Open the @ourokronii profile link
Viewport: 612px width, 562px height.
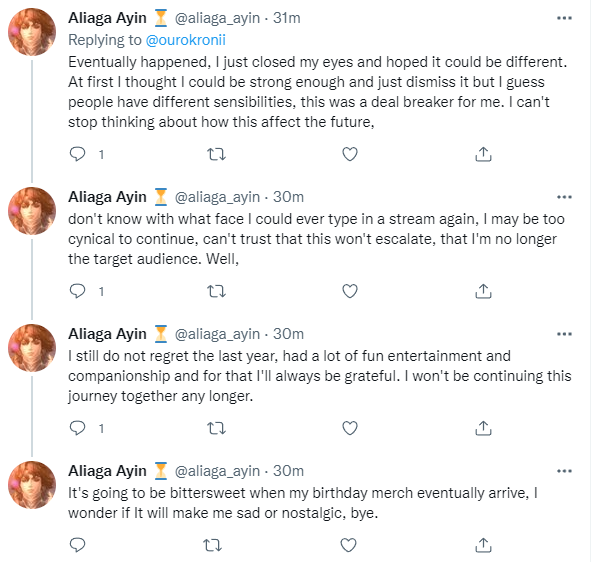point(185,40)
